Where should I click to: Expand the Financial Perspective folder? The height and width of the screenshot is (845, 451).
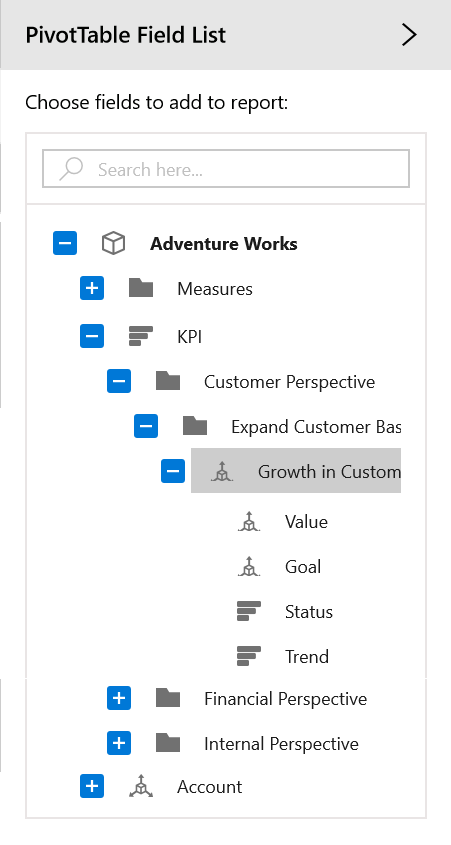(x=119, y=698)
